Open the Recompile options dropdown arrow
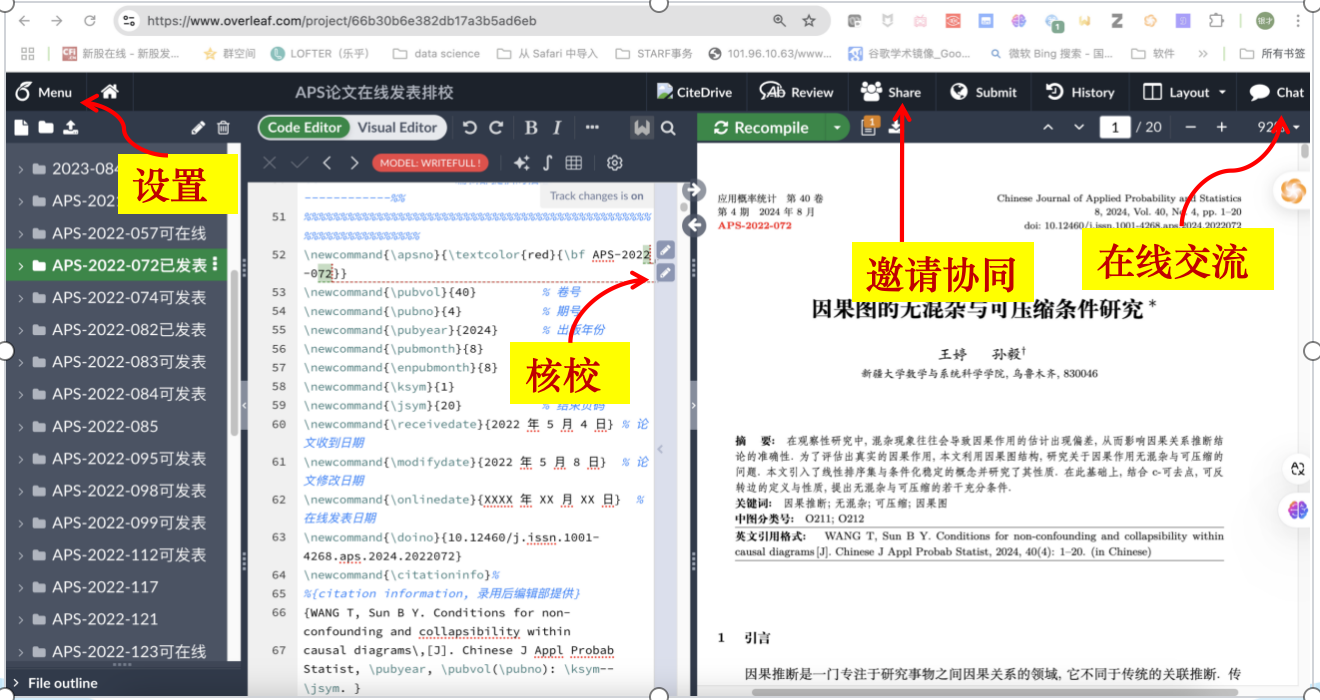 (x=837, y=128)
